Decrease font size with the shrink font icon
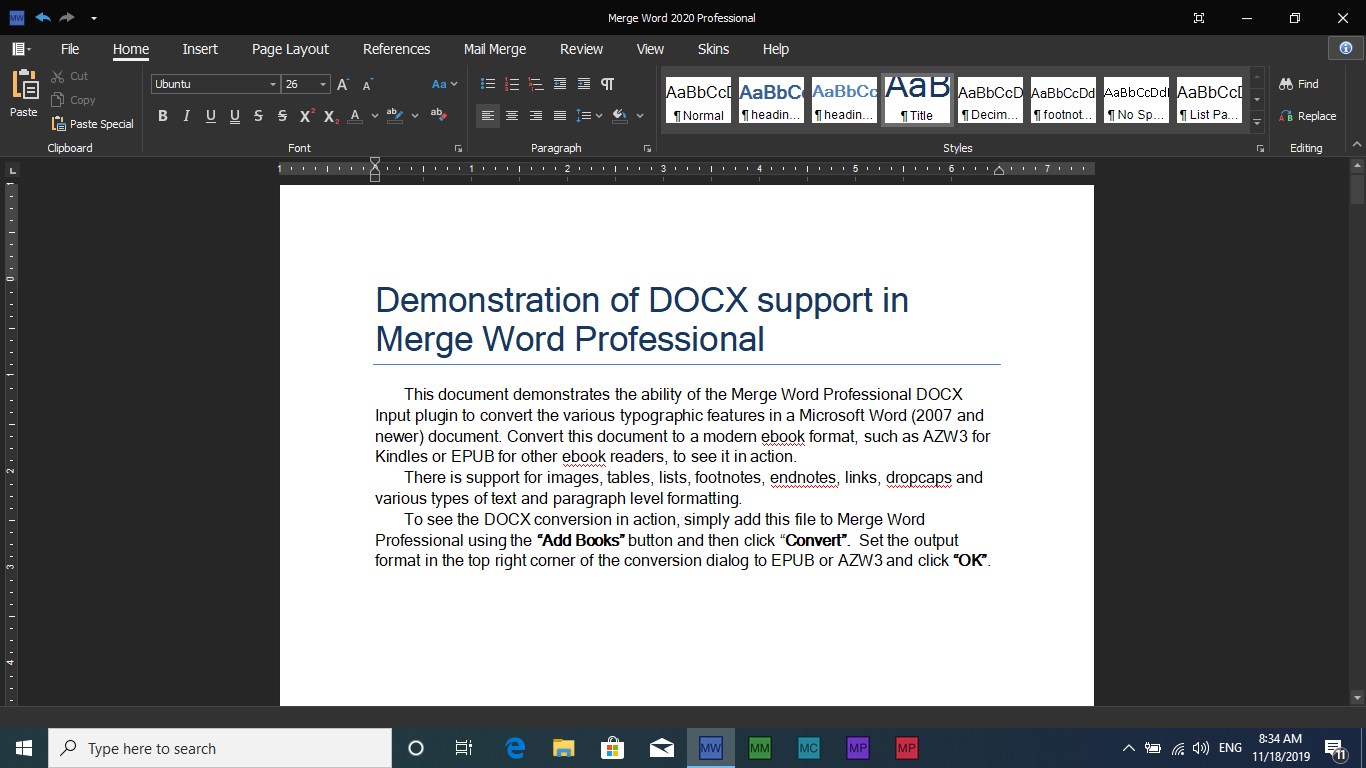1366x768 pixels. coord(367,85)
